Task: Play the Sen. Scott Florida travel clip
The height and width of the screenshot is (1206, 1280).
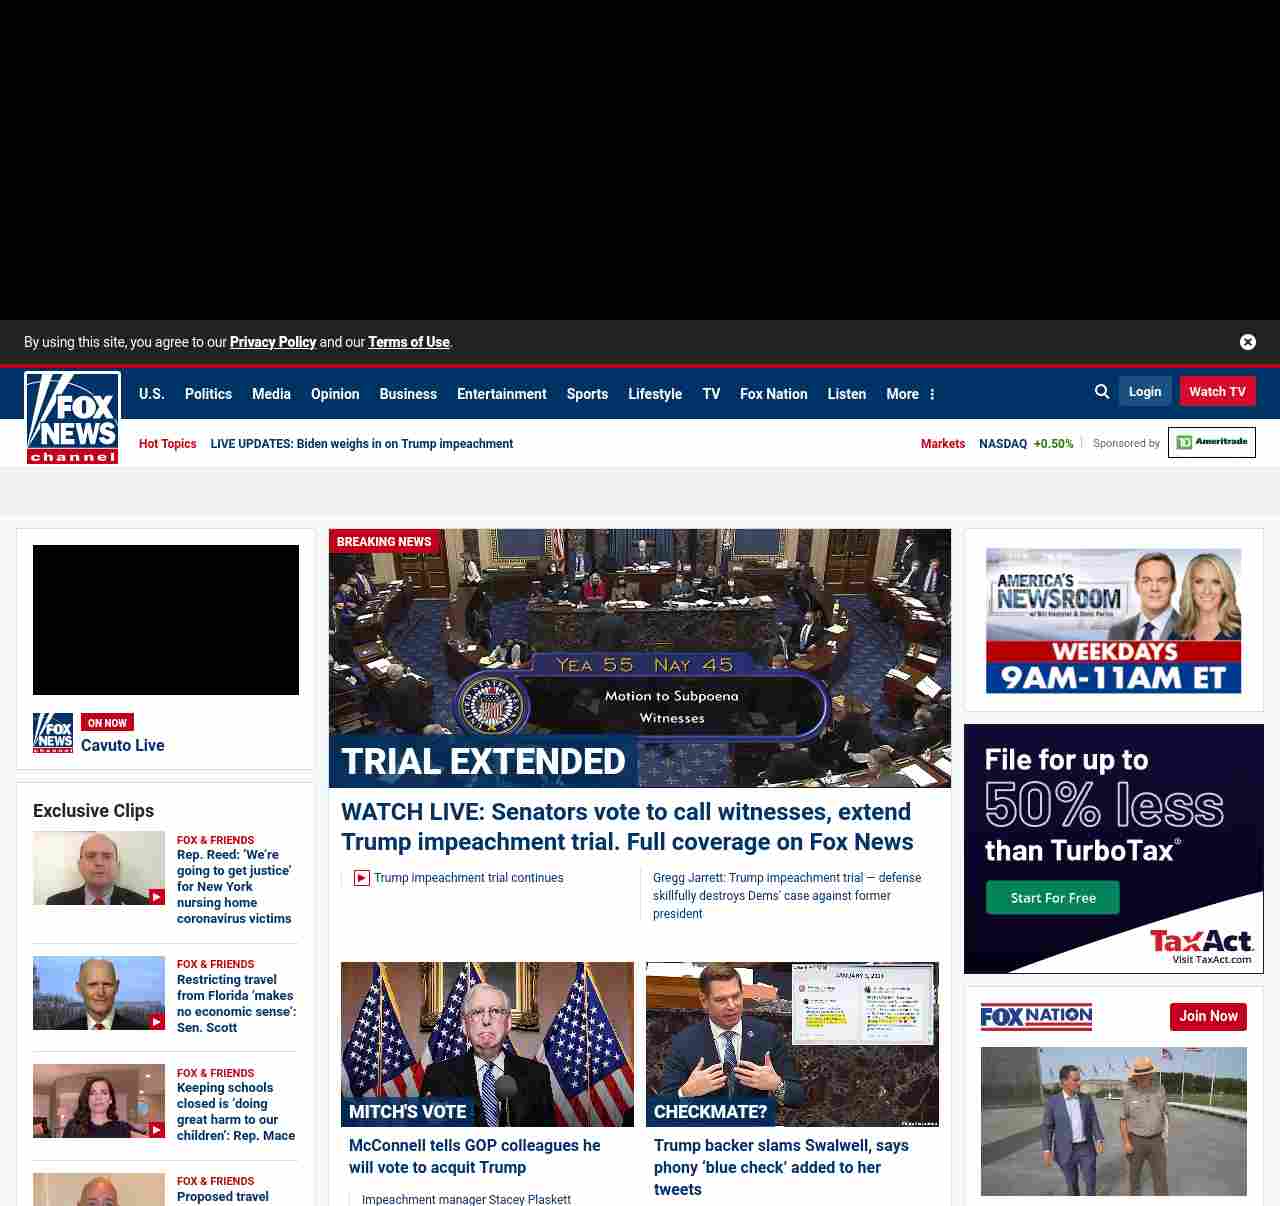Action: [99, 993]
